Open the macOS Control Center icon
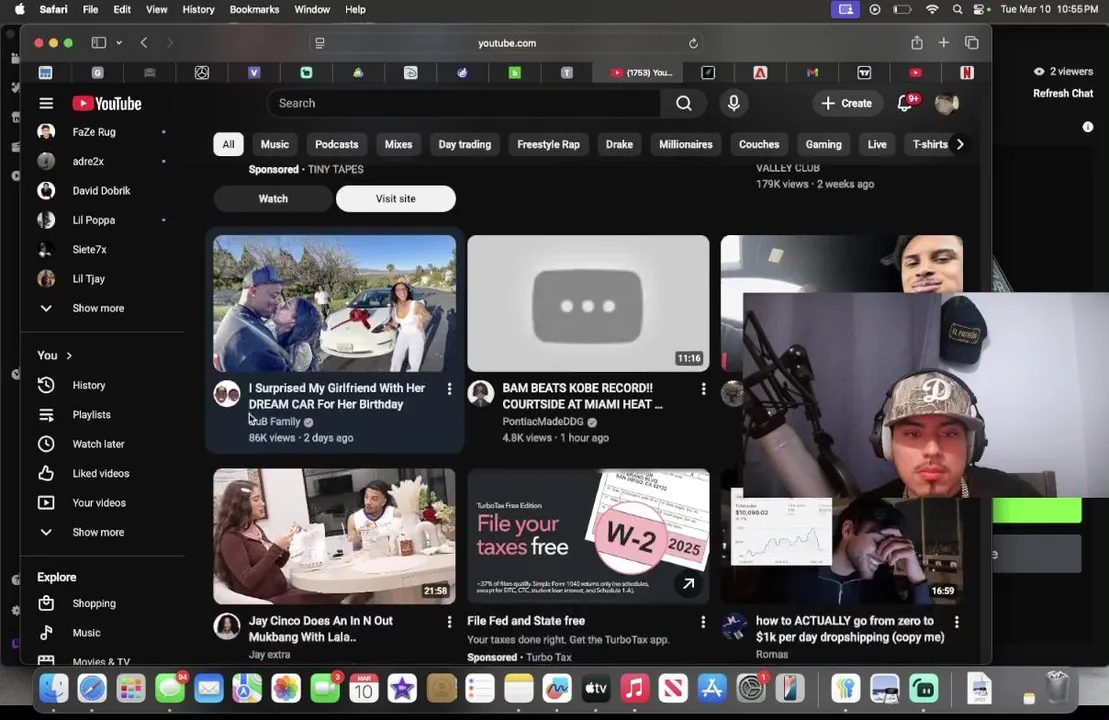Image resolution: width=1109 pixels, height=720 pixels. (x=980, y=9)
